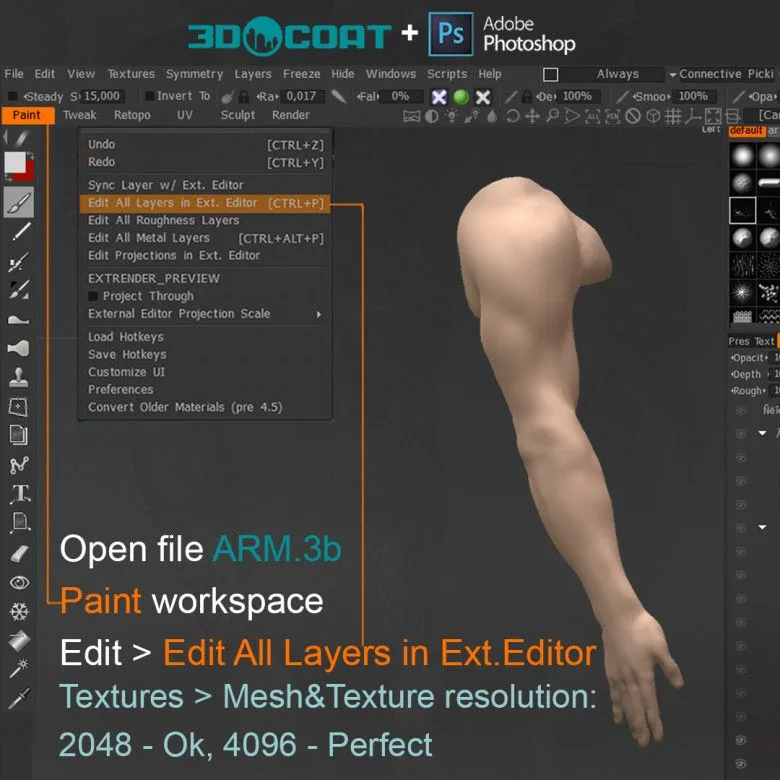This screenshot has width=780, height=780.
Task: Toggle visibility eye of topmost layer
Action: click(741, 411)
